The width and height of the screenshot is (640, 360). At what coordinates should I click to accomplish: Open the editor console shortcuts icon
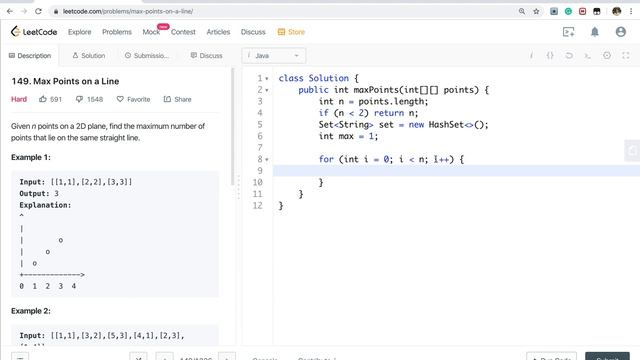(588, 56)
